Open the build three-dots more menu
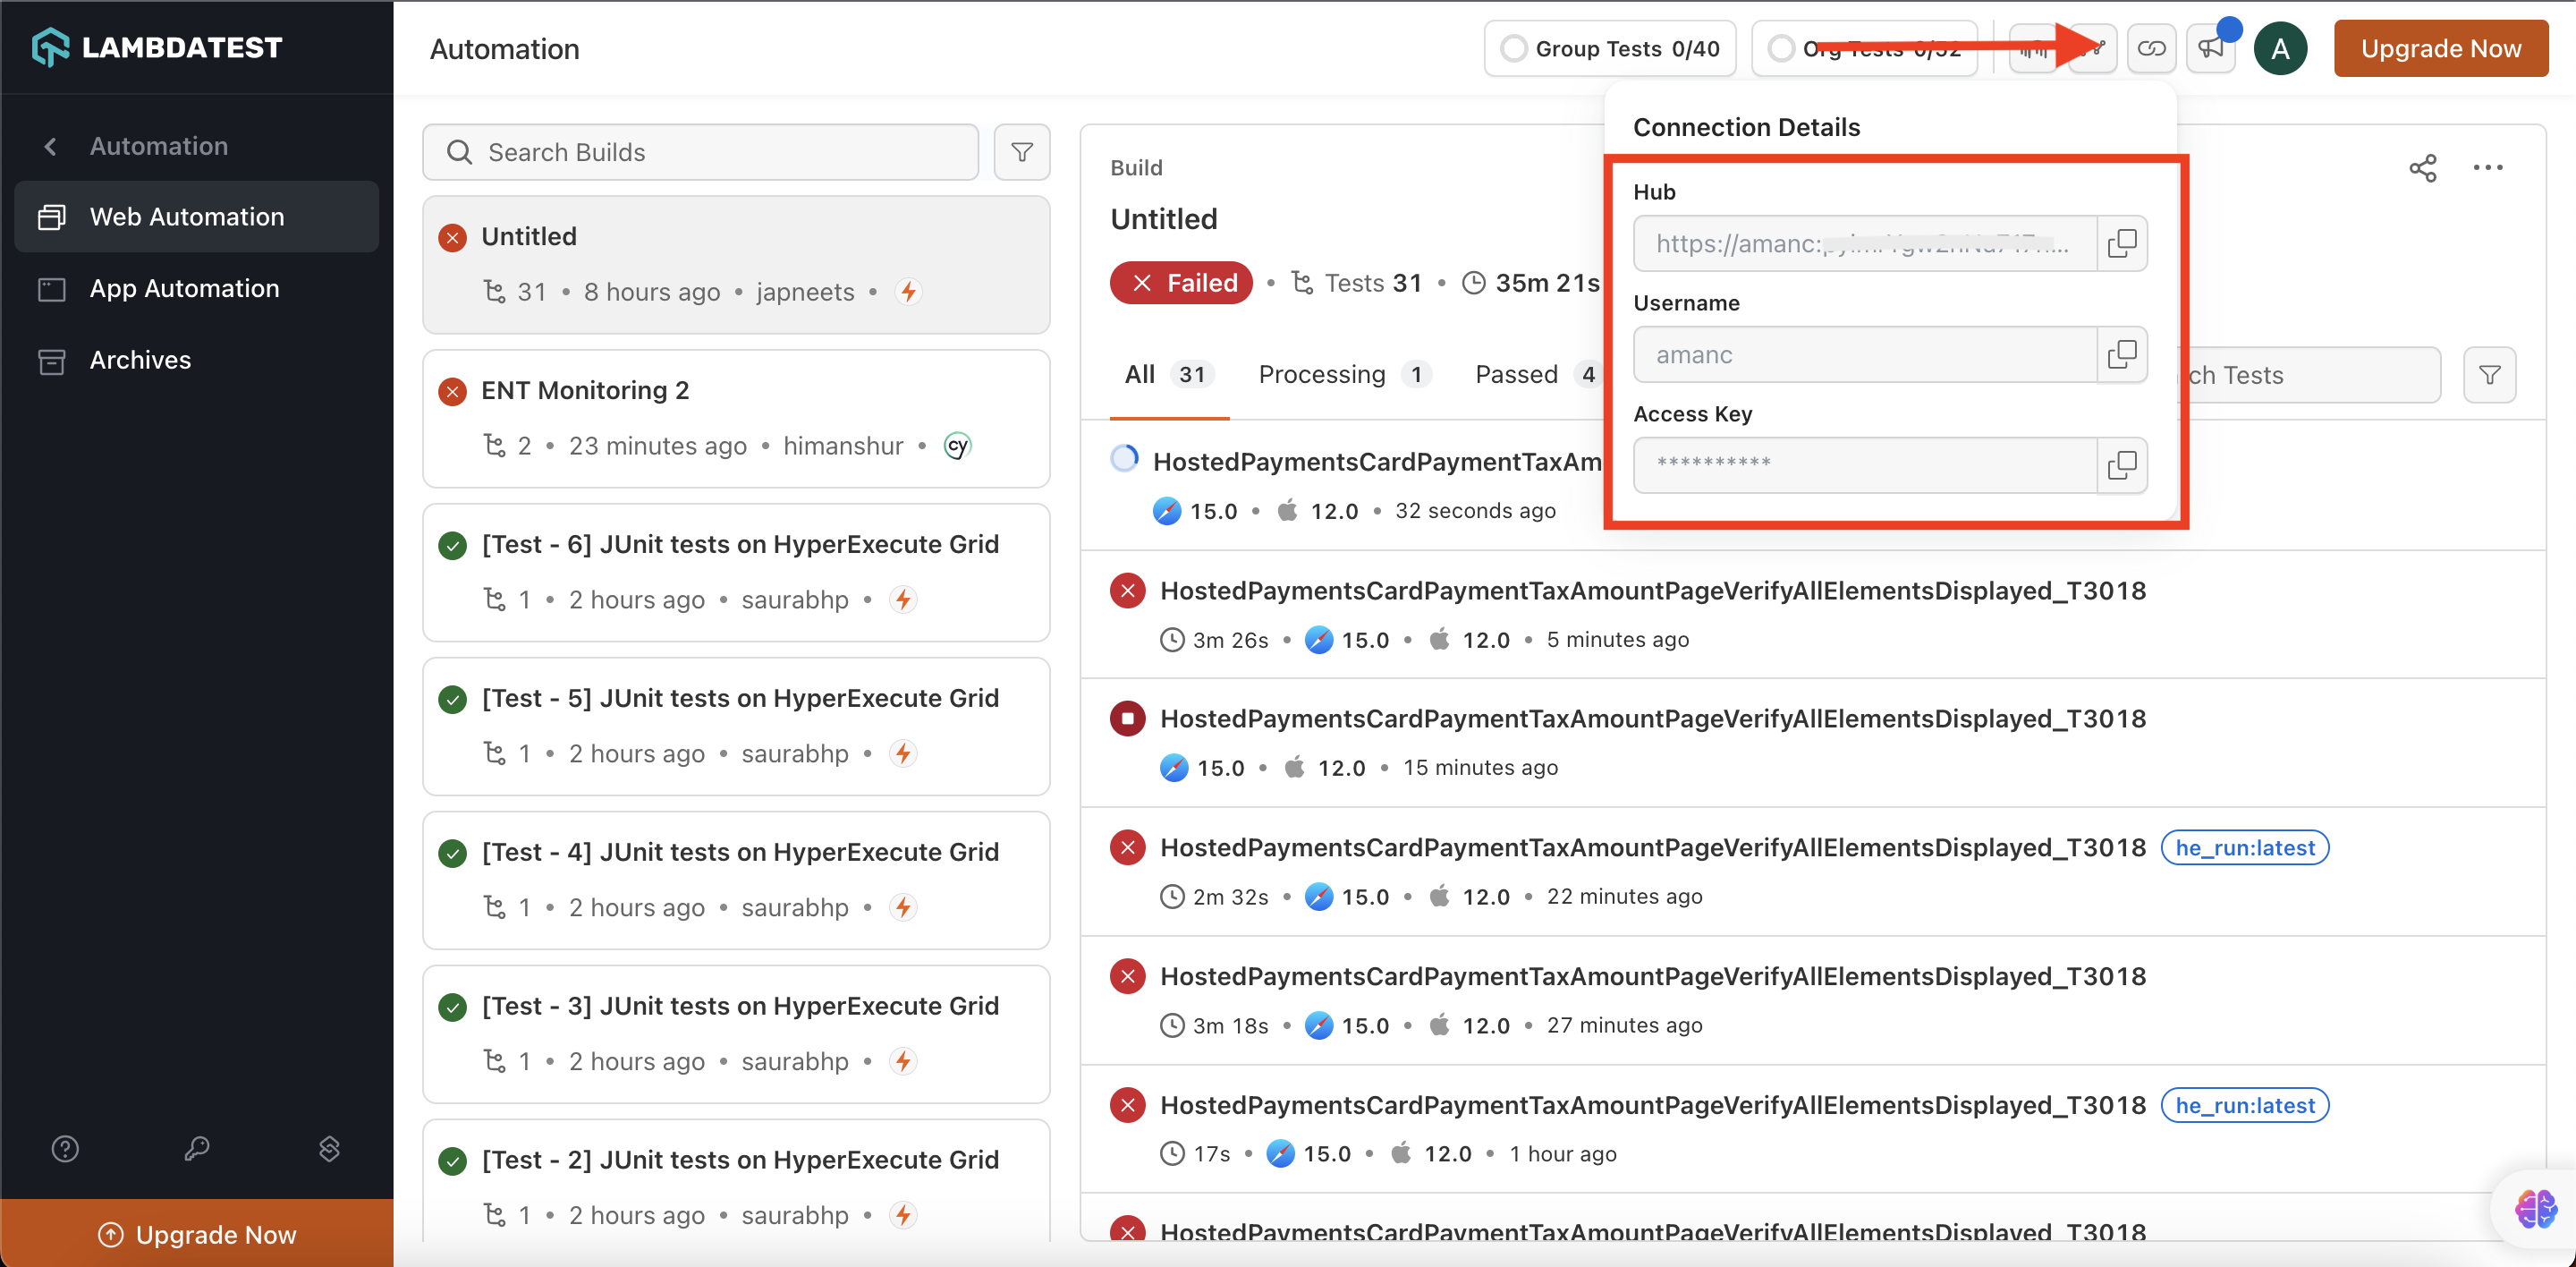 coord(2487,168)
